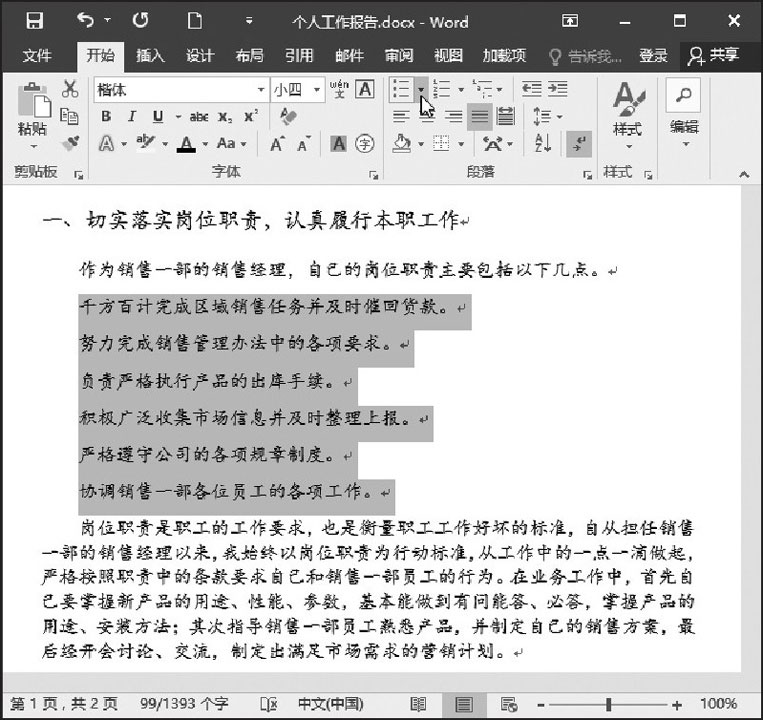Screen dimensions: 763x720
Task: Open the font size dropdown
Action: [x=317, y=90]
